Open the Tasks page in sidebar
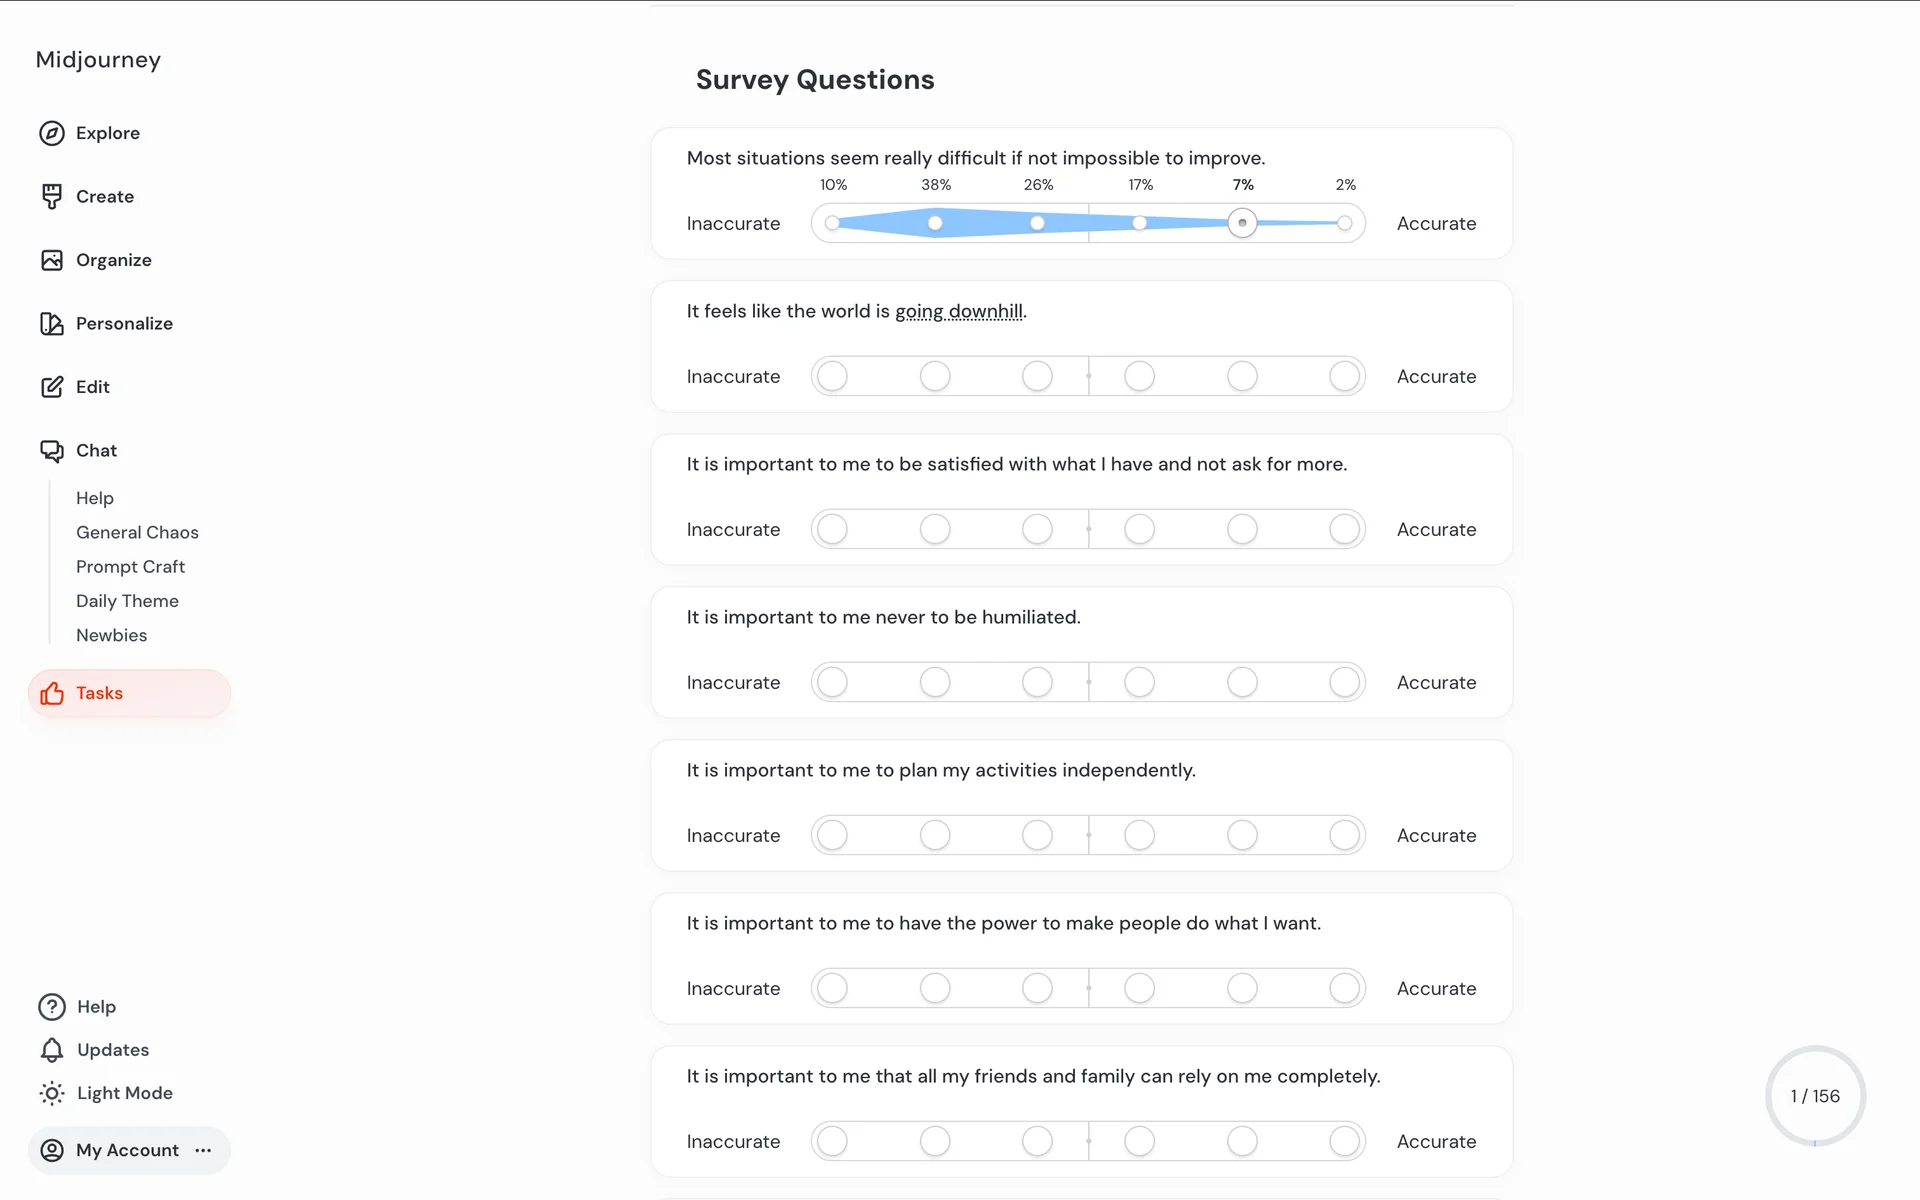1920x1200 pixels. point(99,694)
